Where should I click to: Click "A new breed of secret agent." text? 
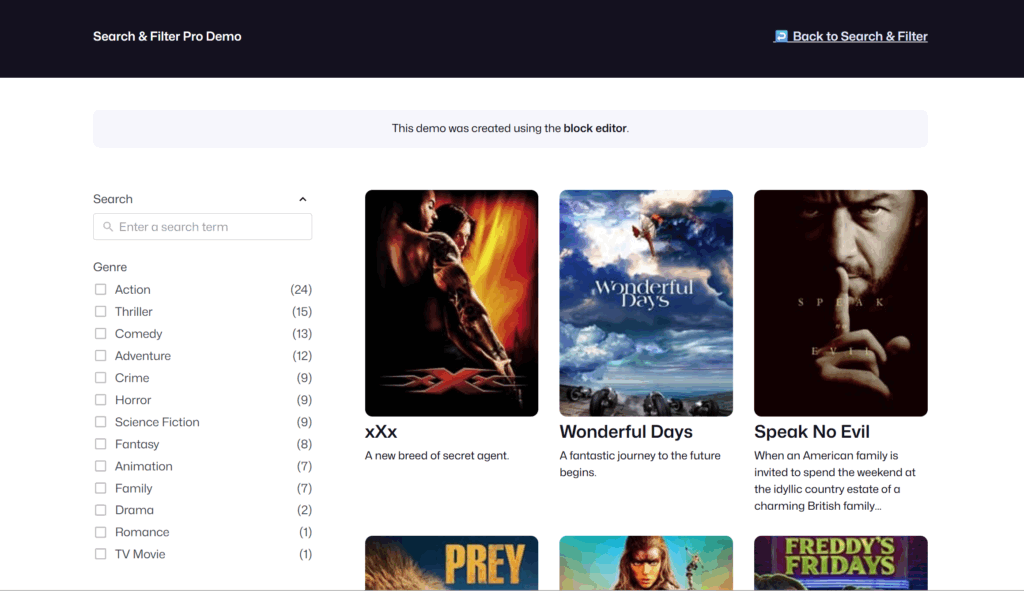437,456
